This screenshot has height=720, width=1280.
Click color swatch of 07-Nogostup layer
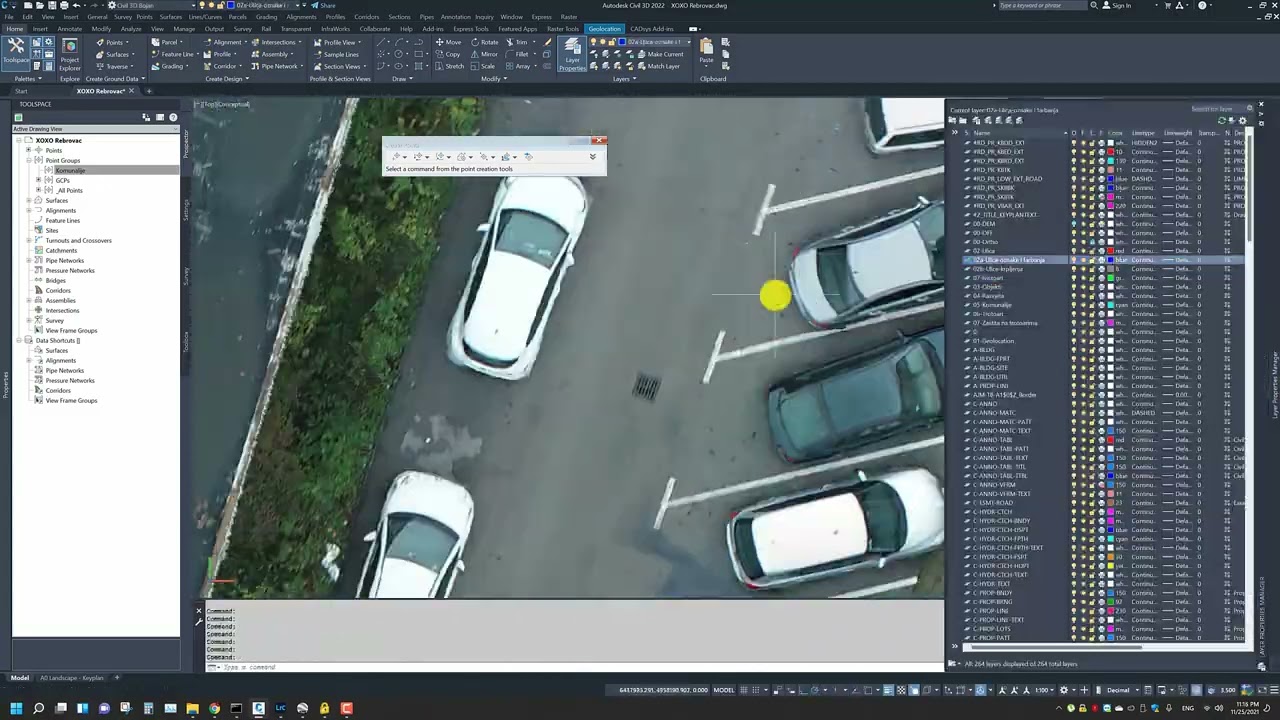(1110, 278)
